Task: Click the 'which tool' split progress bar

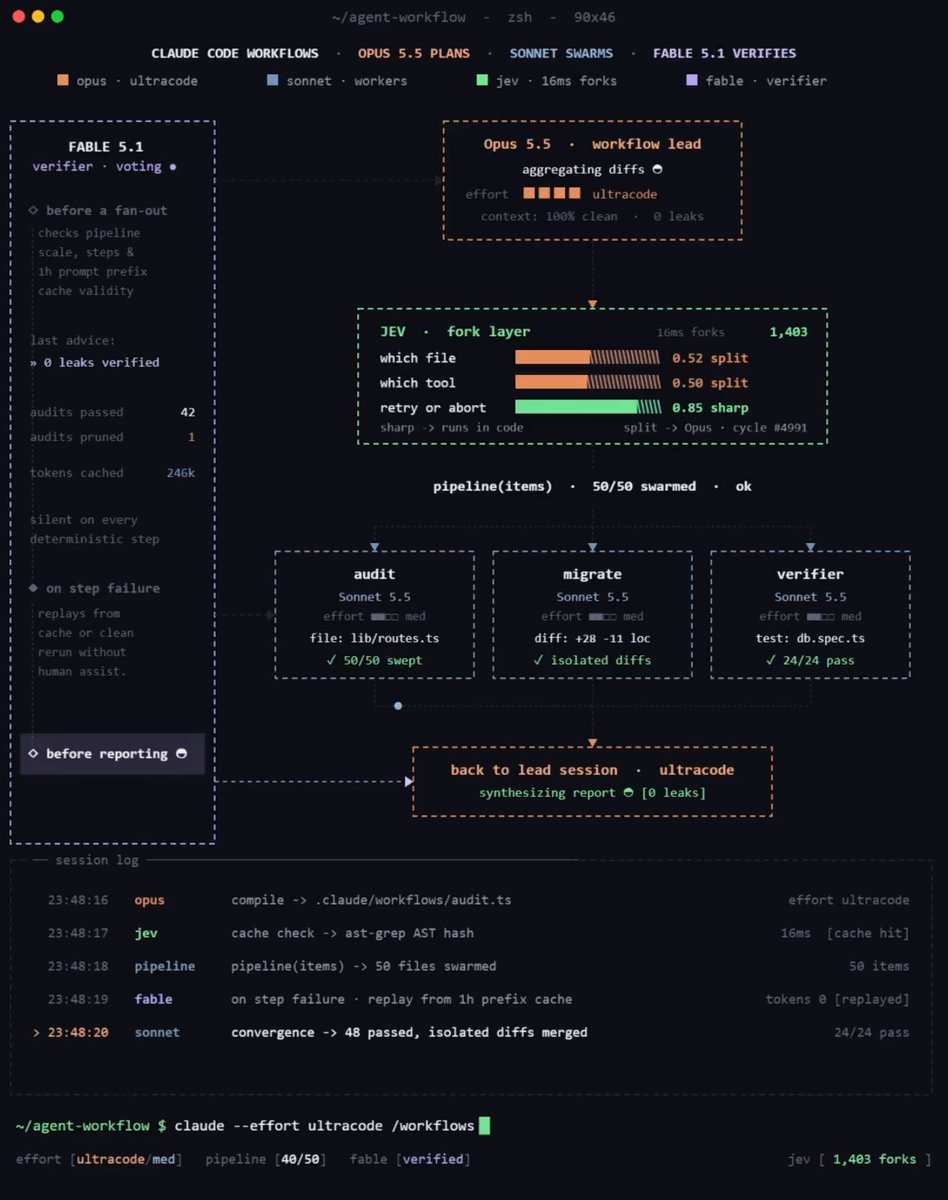Action: [588, 382]
